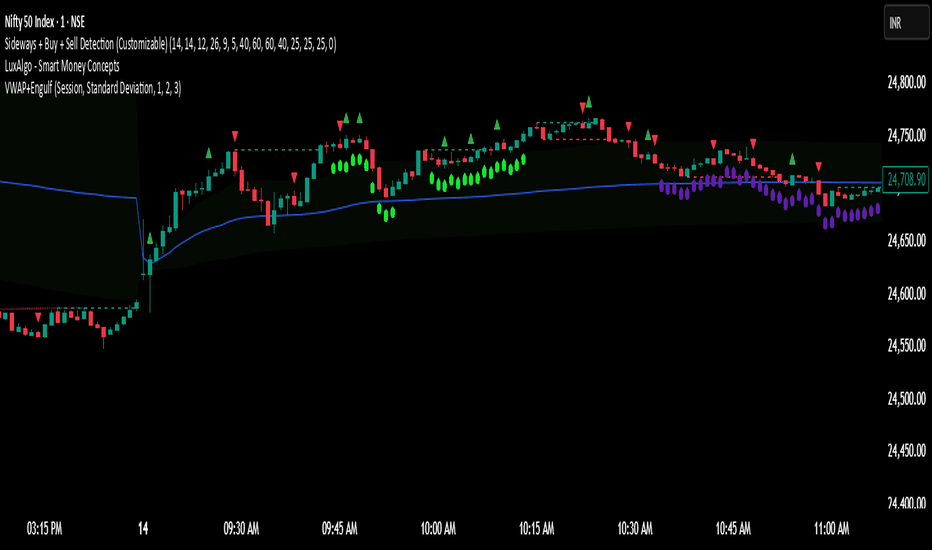Click the 11:00 AM time axis label

[832, 528]
